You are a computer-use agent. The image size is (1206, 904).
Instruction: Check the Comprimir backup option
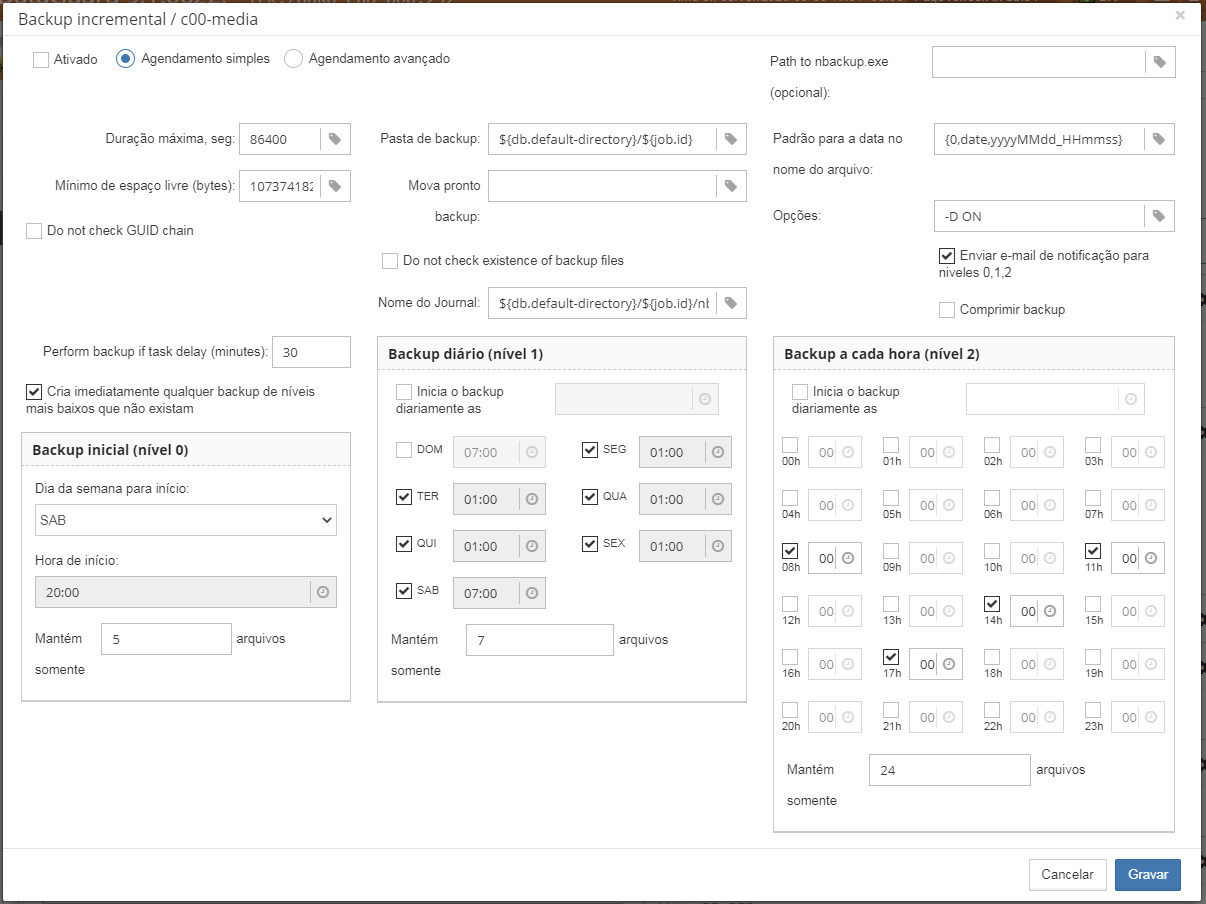(x=947, y=310)
